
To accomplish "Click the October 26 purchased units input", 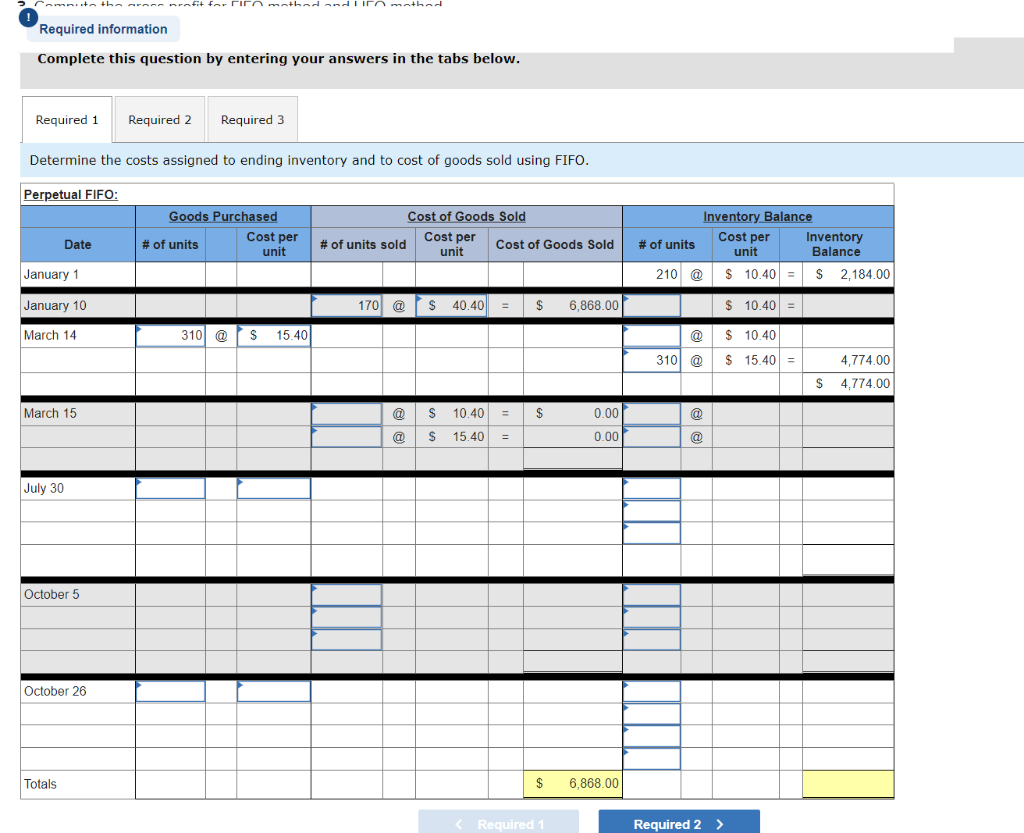I will tap(170, 690).
